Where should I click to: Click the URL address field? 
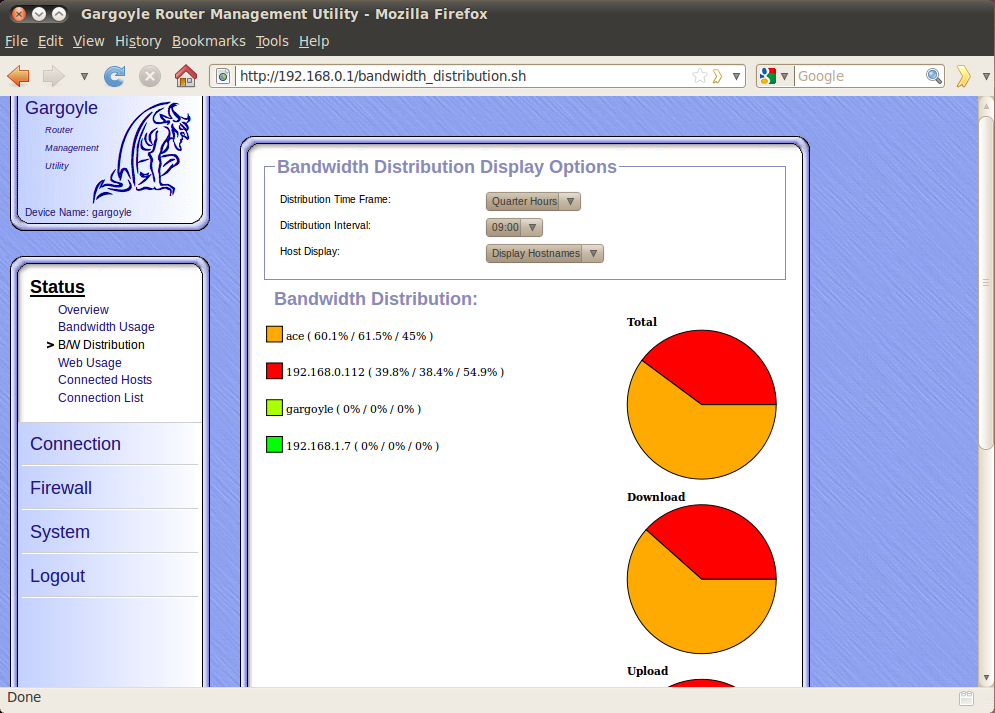(x=463, y=76)
